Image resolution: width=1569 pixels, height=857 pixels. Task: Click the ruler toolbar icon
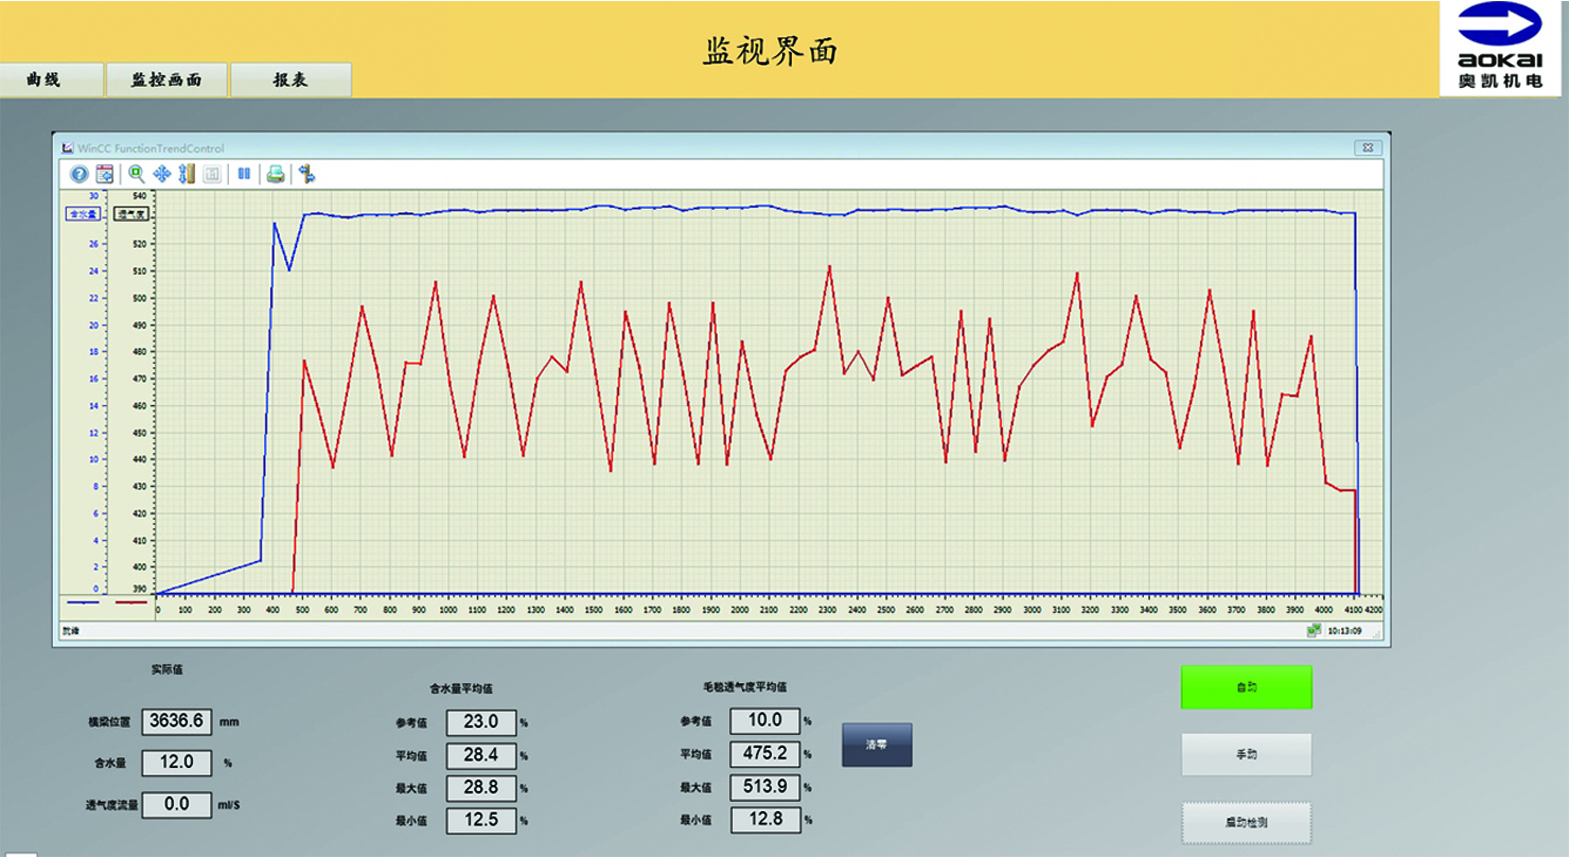186,174
